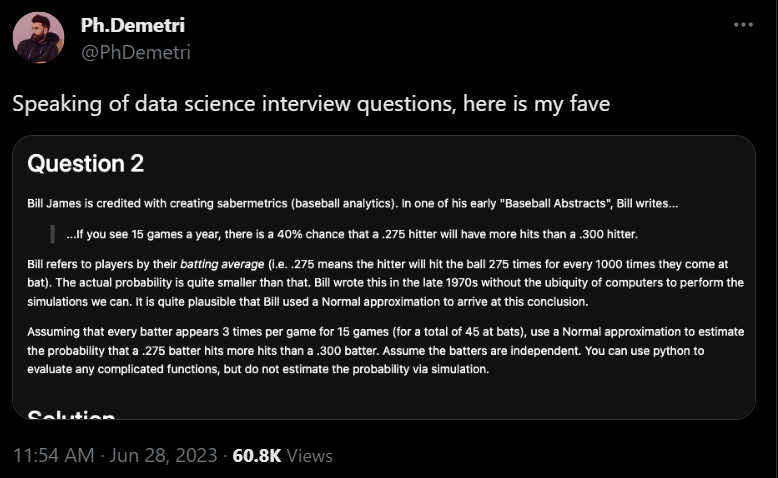
Task: Select the tweet text about data science interview questions
Action: 311,104
